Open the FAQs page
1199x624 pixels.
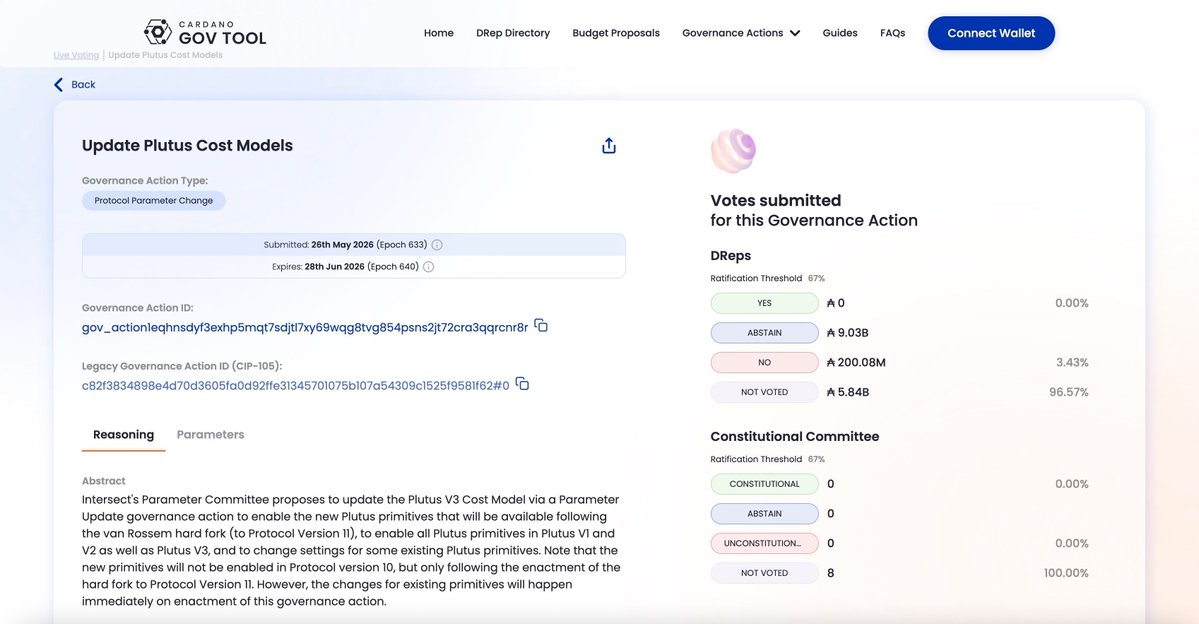[892, 33]
